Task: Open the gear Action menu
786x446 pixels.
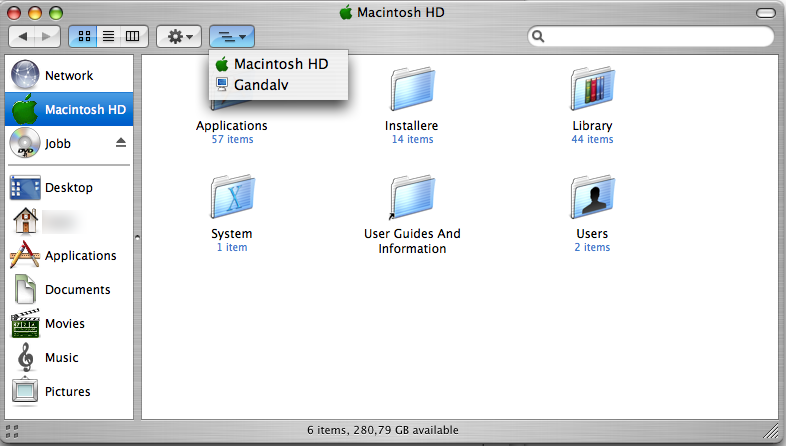Action: [179, 36]
